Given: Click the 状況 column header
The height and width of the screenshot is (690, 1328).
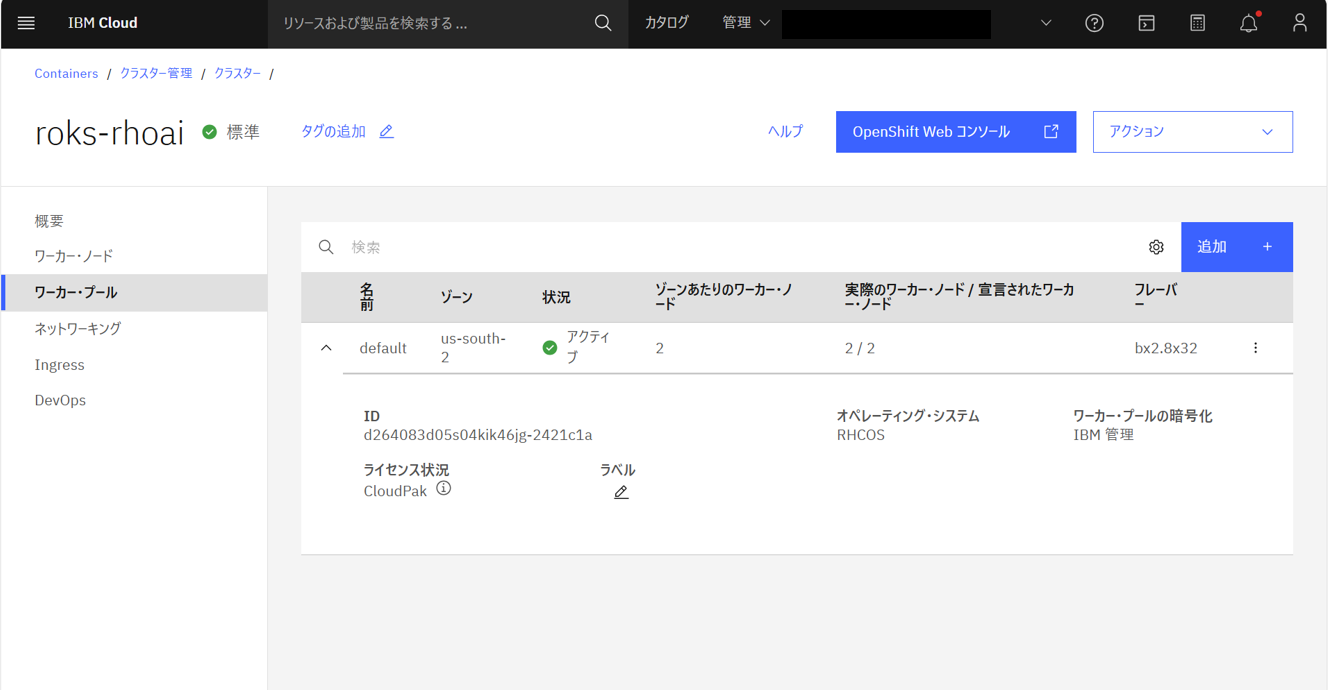Looking at the screenshot, I should tap(557, 298).
